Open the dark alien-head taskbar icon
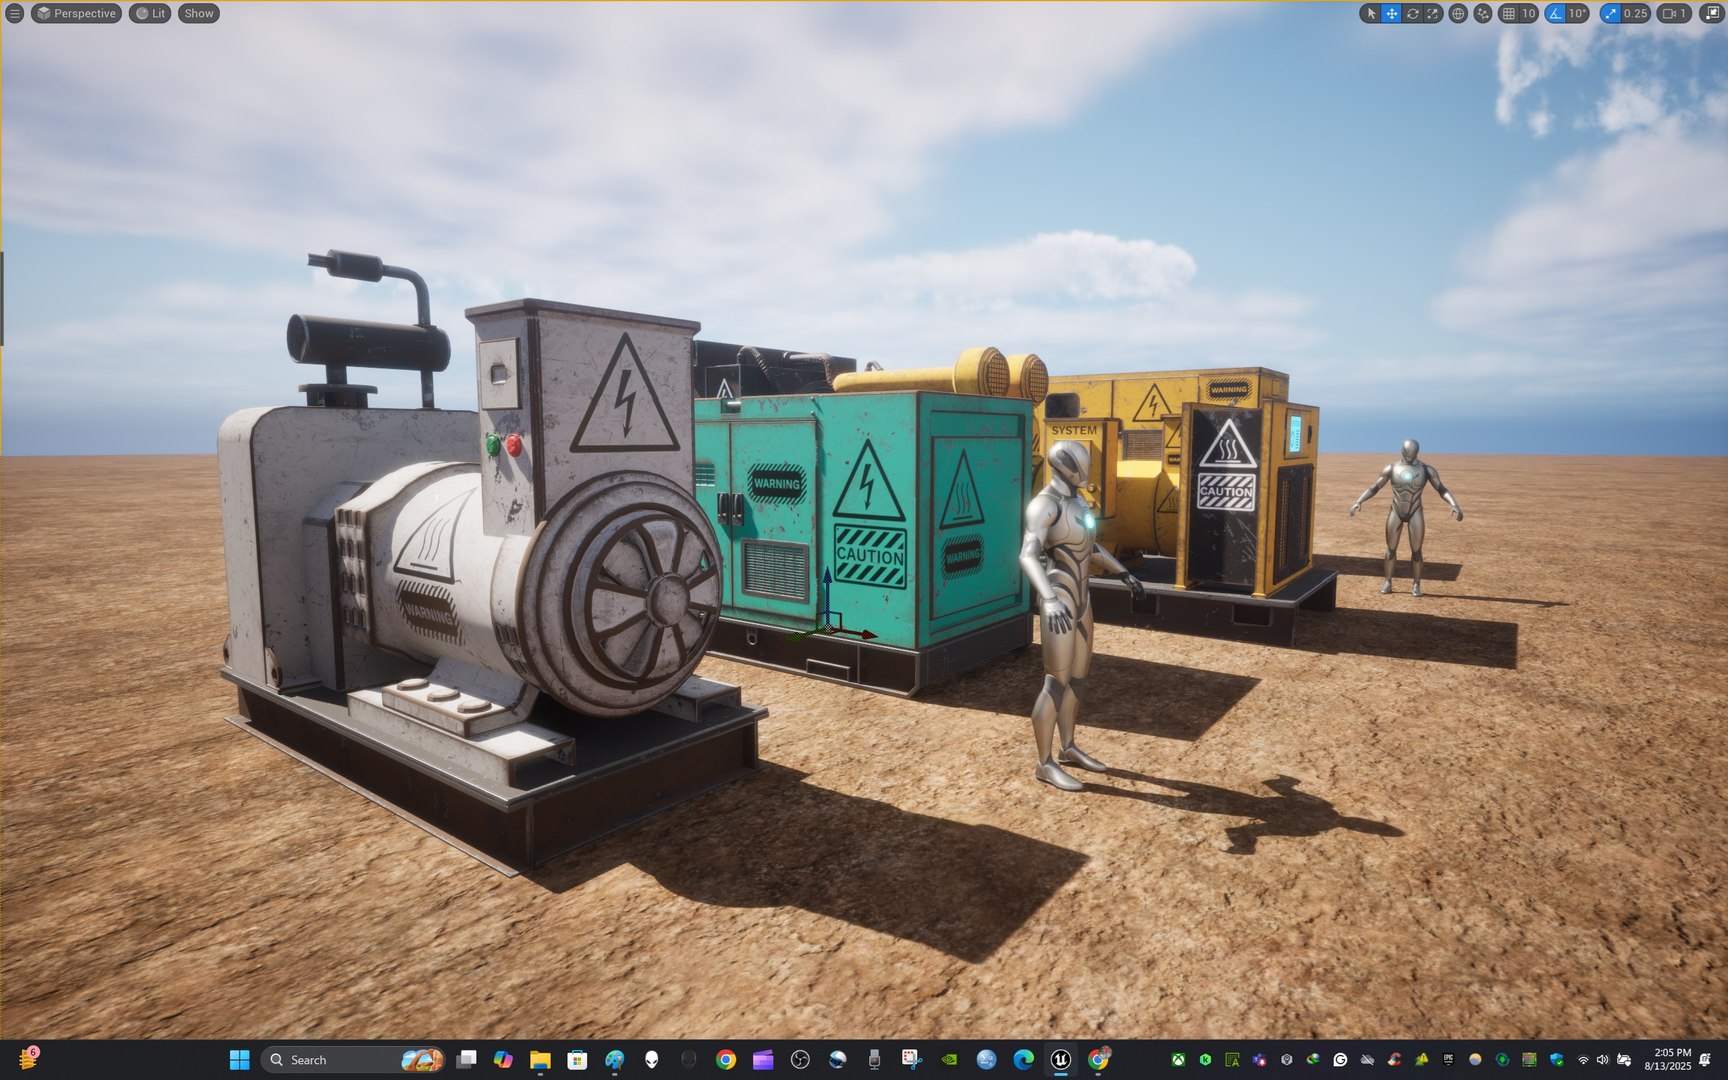 pos(688,1060)
